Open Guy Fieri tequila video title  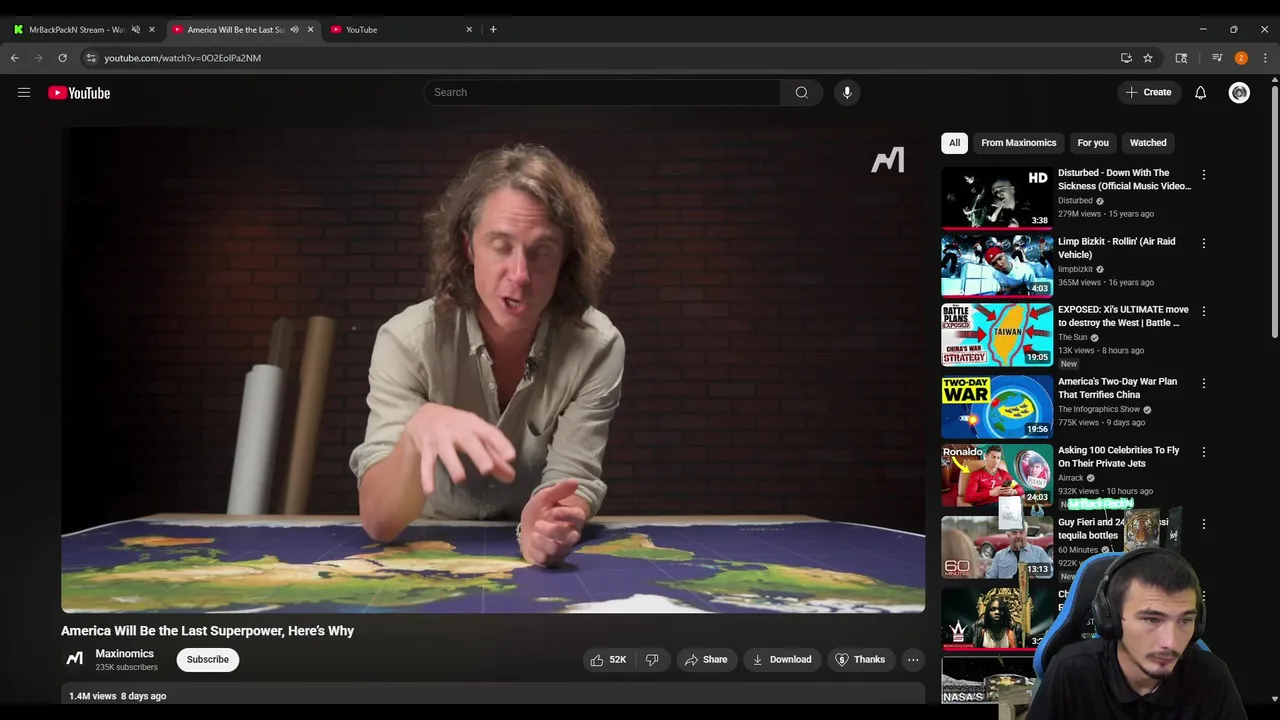[1113, 529]
